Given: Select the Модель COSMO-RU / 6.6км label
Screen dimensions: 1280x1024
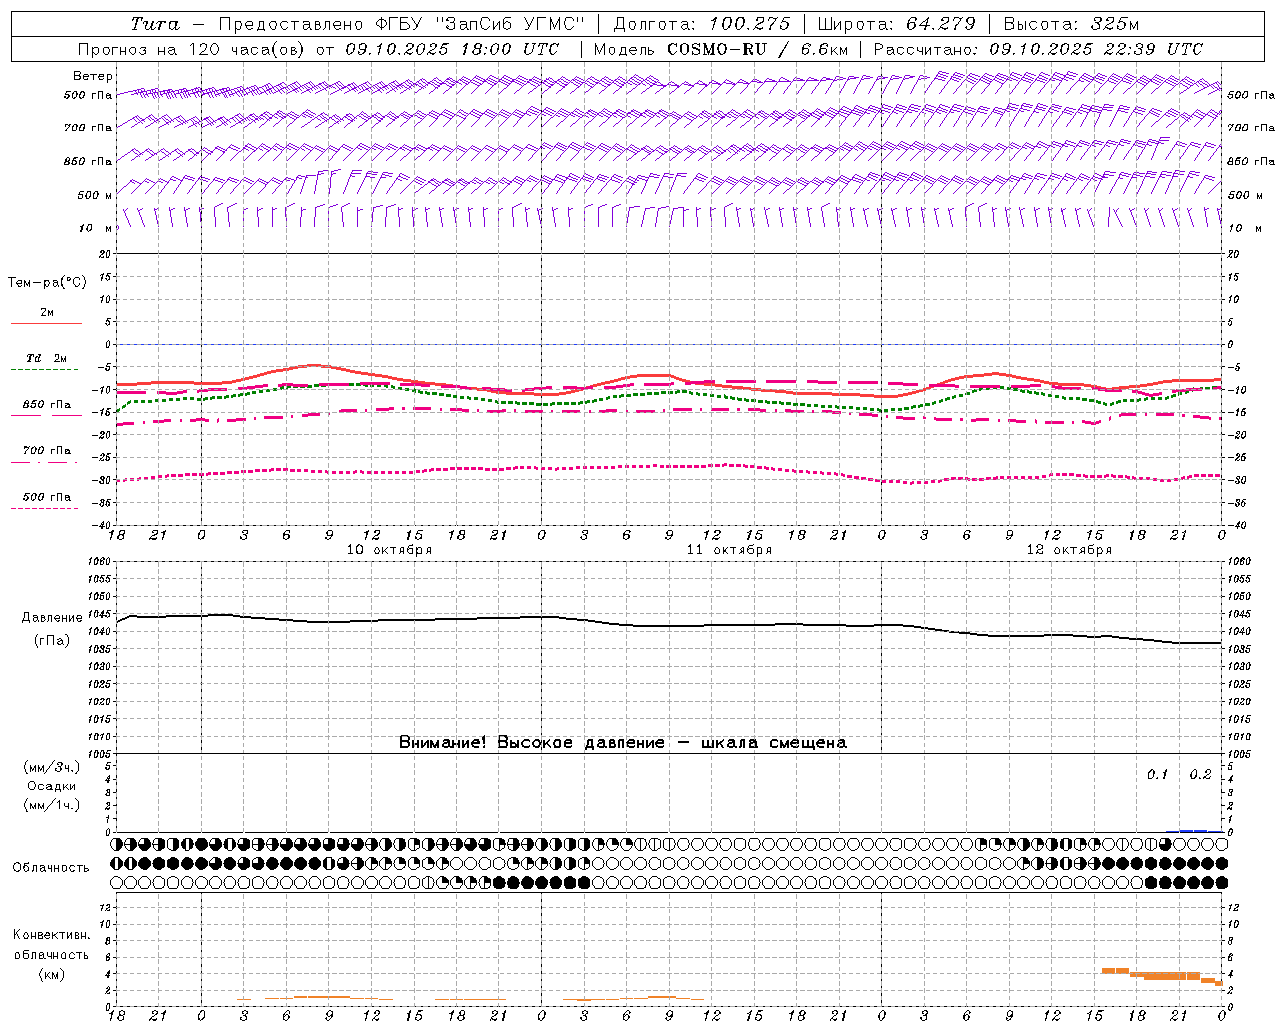Looking at the screenshot, I should click(721, 49).
